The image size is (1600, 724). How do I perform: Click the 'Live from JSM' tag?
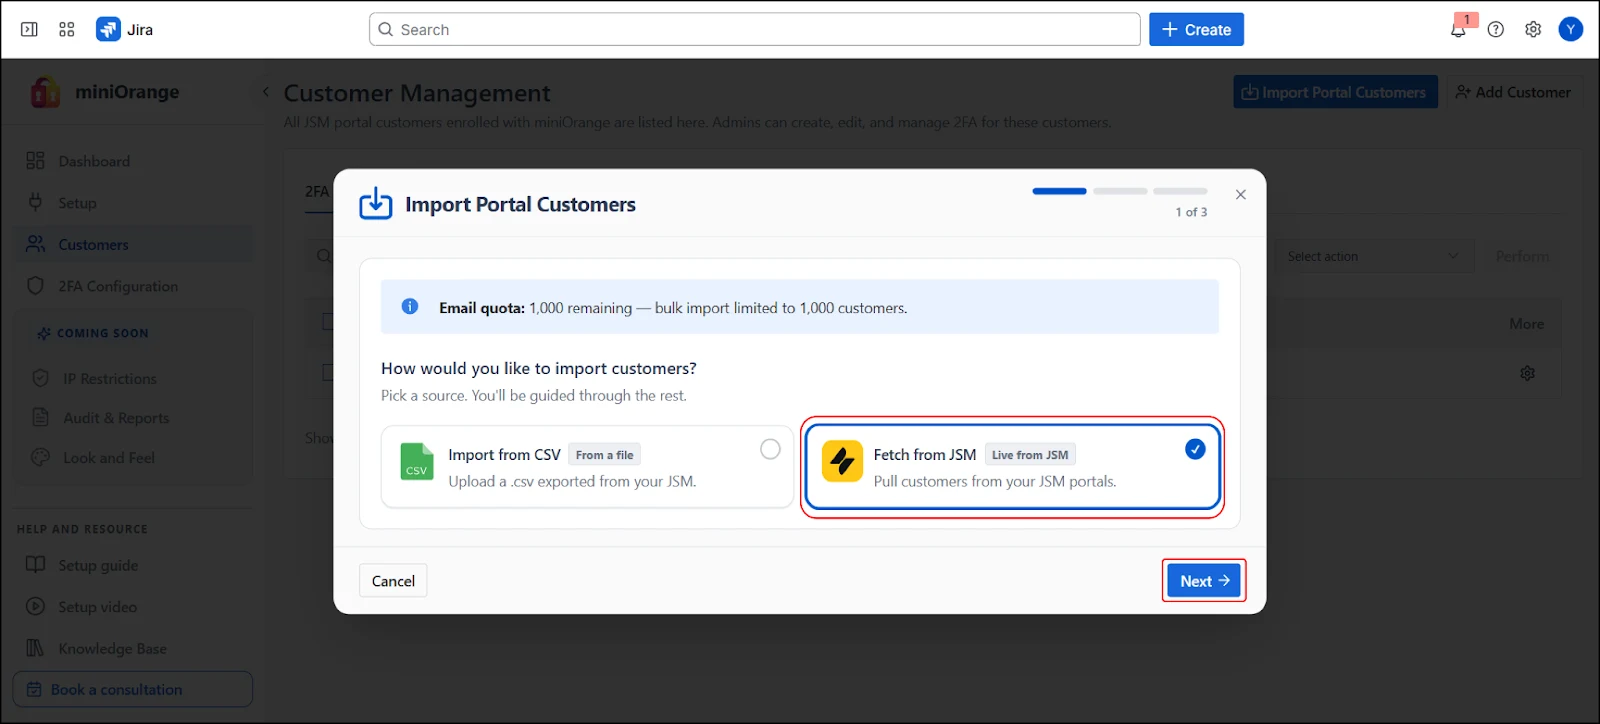[1030, 455]
